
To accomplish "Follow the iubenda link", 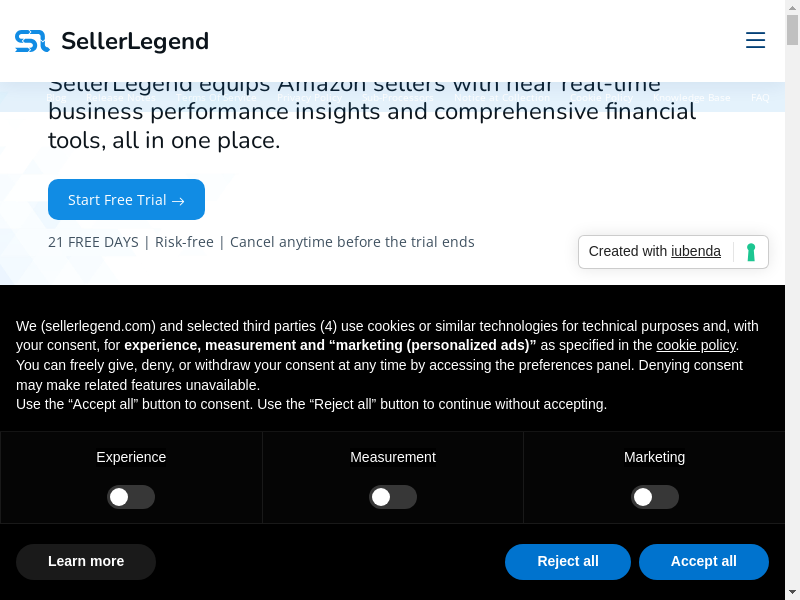I will click(x=696, y=251).
